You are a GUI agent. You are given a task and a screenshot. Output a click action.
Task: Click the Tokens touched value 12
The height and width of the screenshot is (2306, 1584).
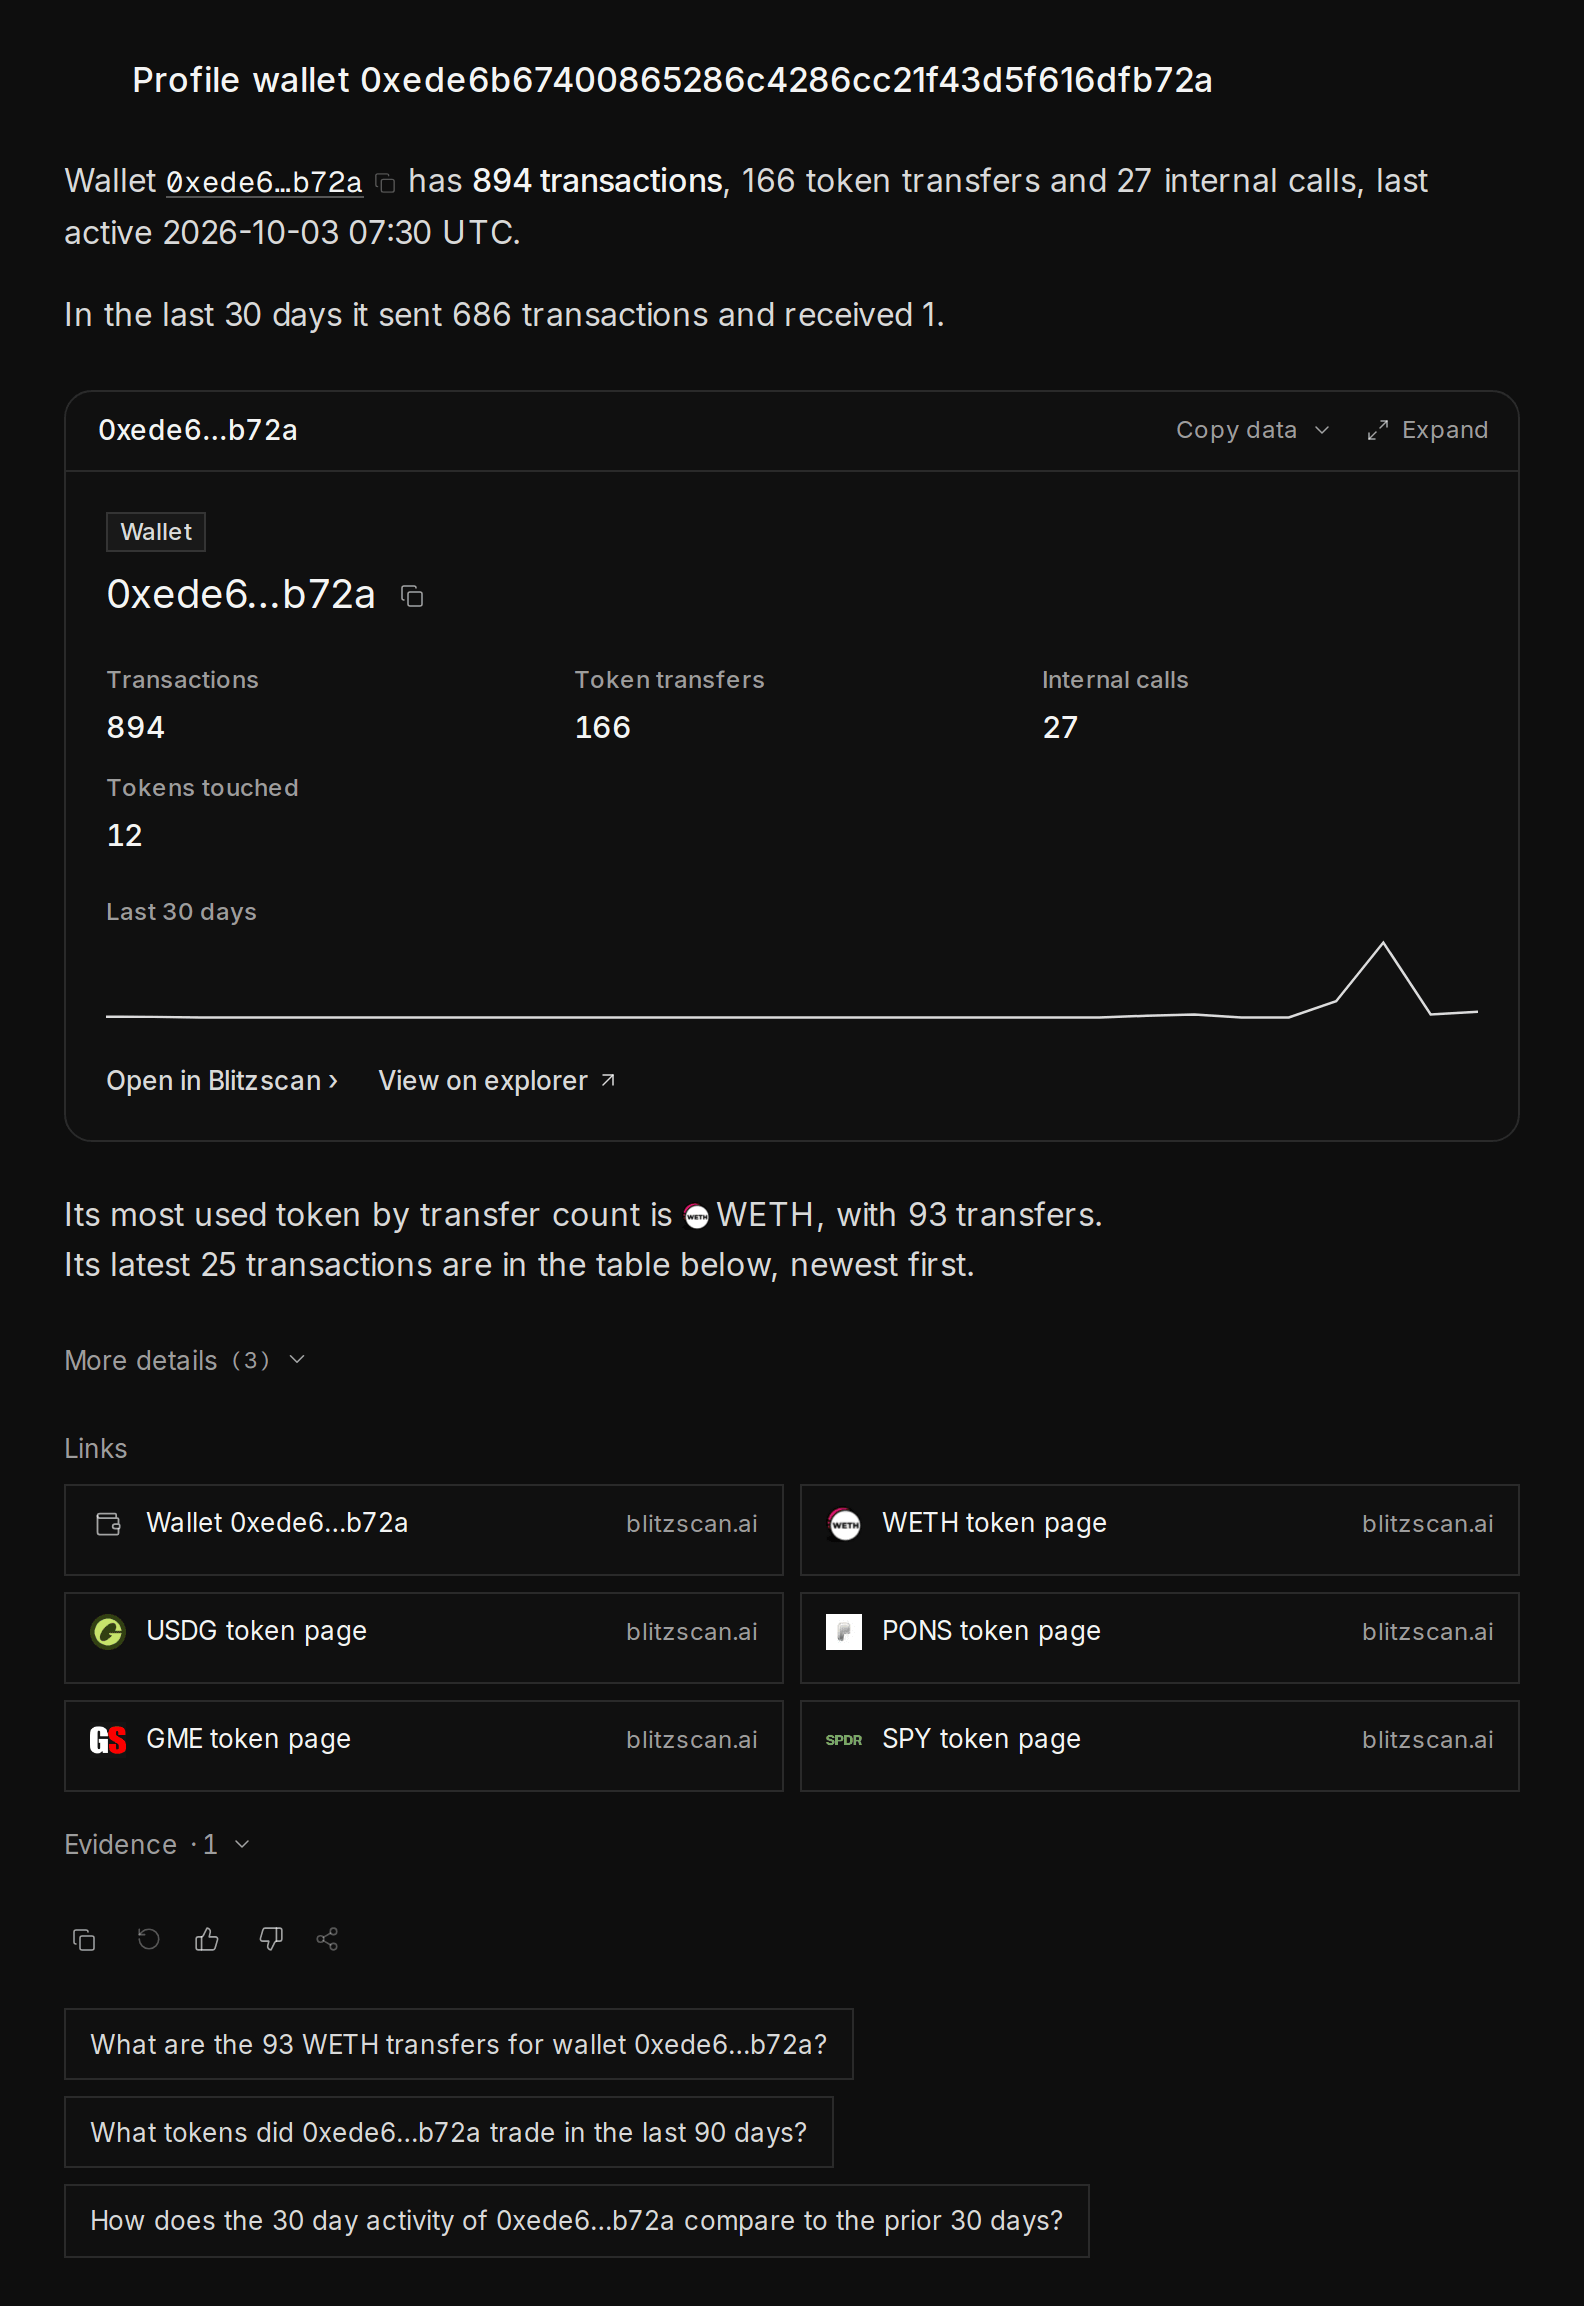125,835
